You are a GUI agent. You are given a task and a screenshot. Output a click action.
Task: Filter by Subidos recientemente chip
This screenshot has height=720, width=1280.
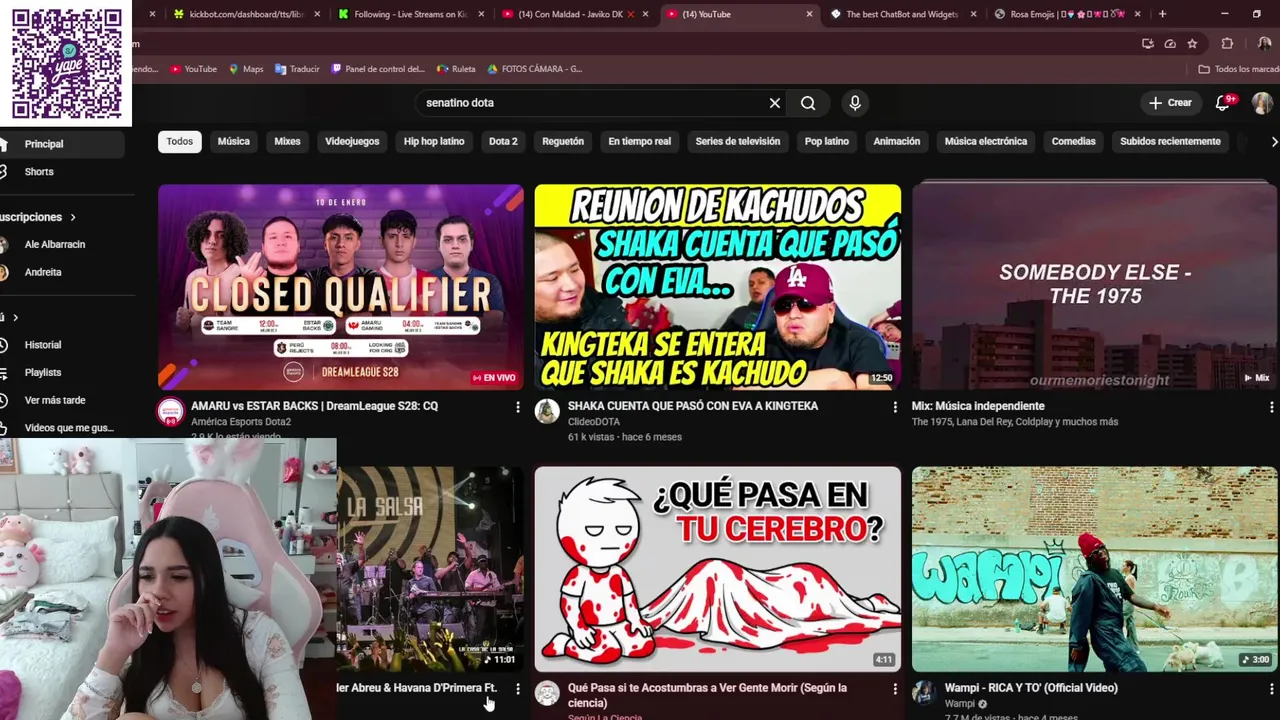(1170, 141)
